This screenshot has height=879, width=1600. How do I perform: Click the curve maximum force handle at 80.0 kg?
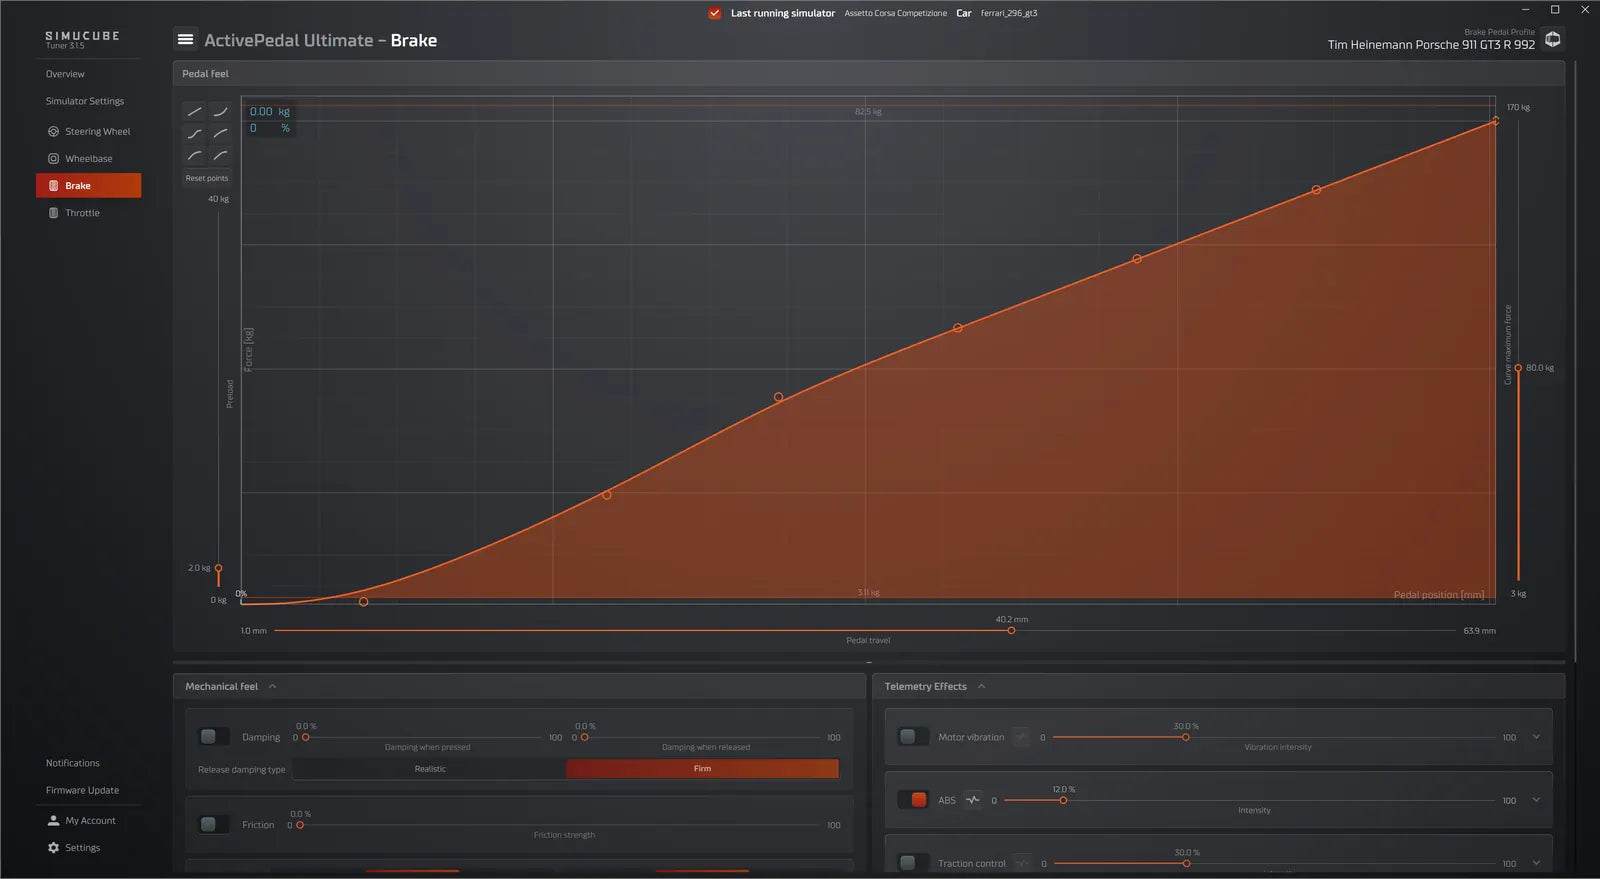coord(1518,368)
